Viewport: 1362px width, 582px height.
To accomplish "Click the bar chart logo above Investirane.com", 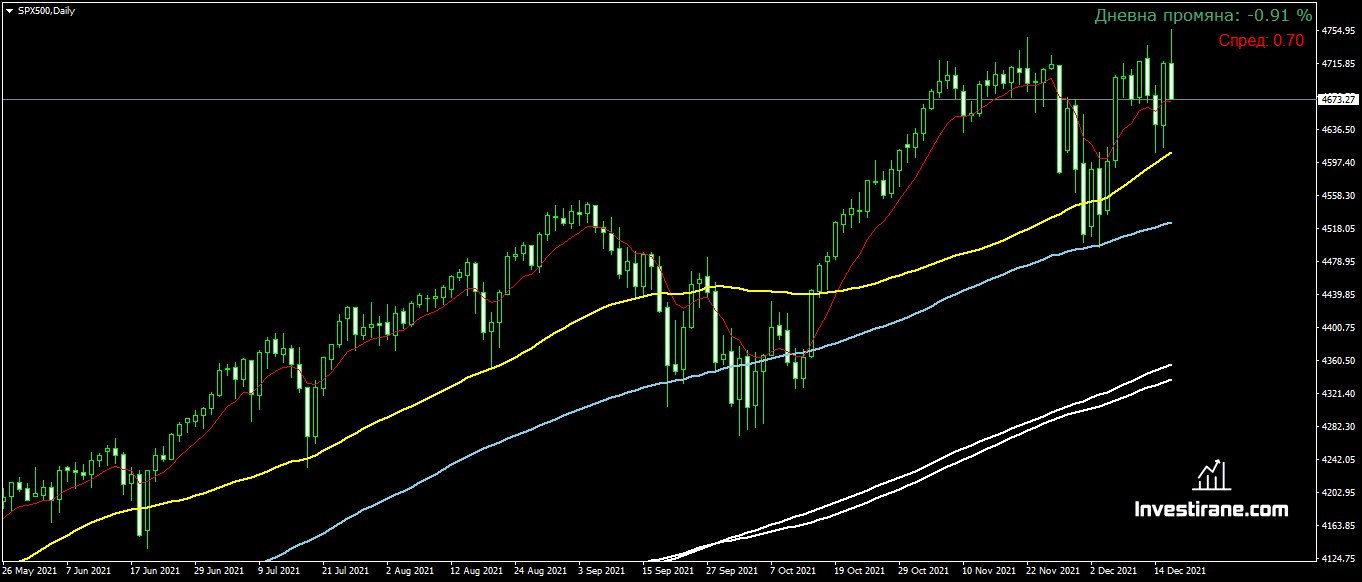I will tap(1211, 475).
